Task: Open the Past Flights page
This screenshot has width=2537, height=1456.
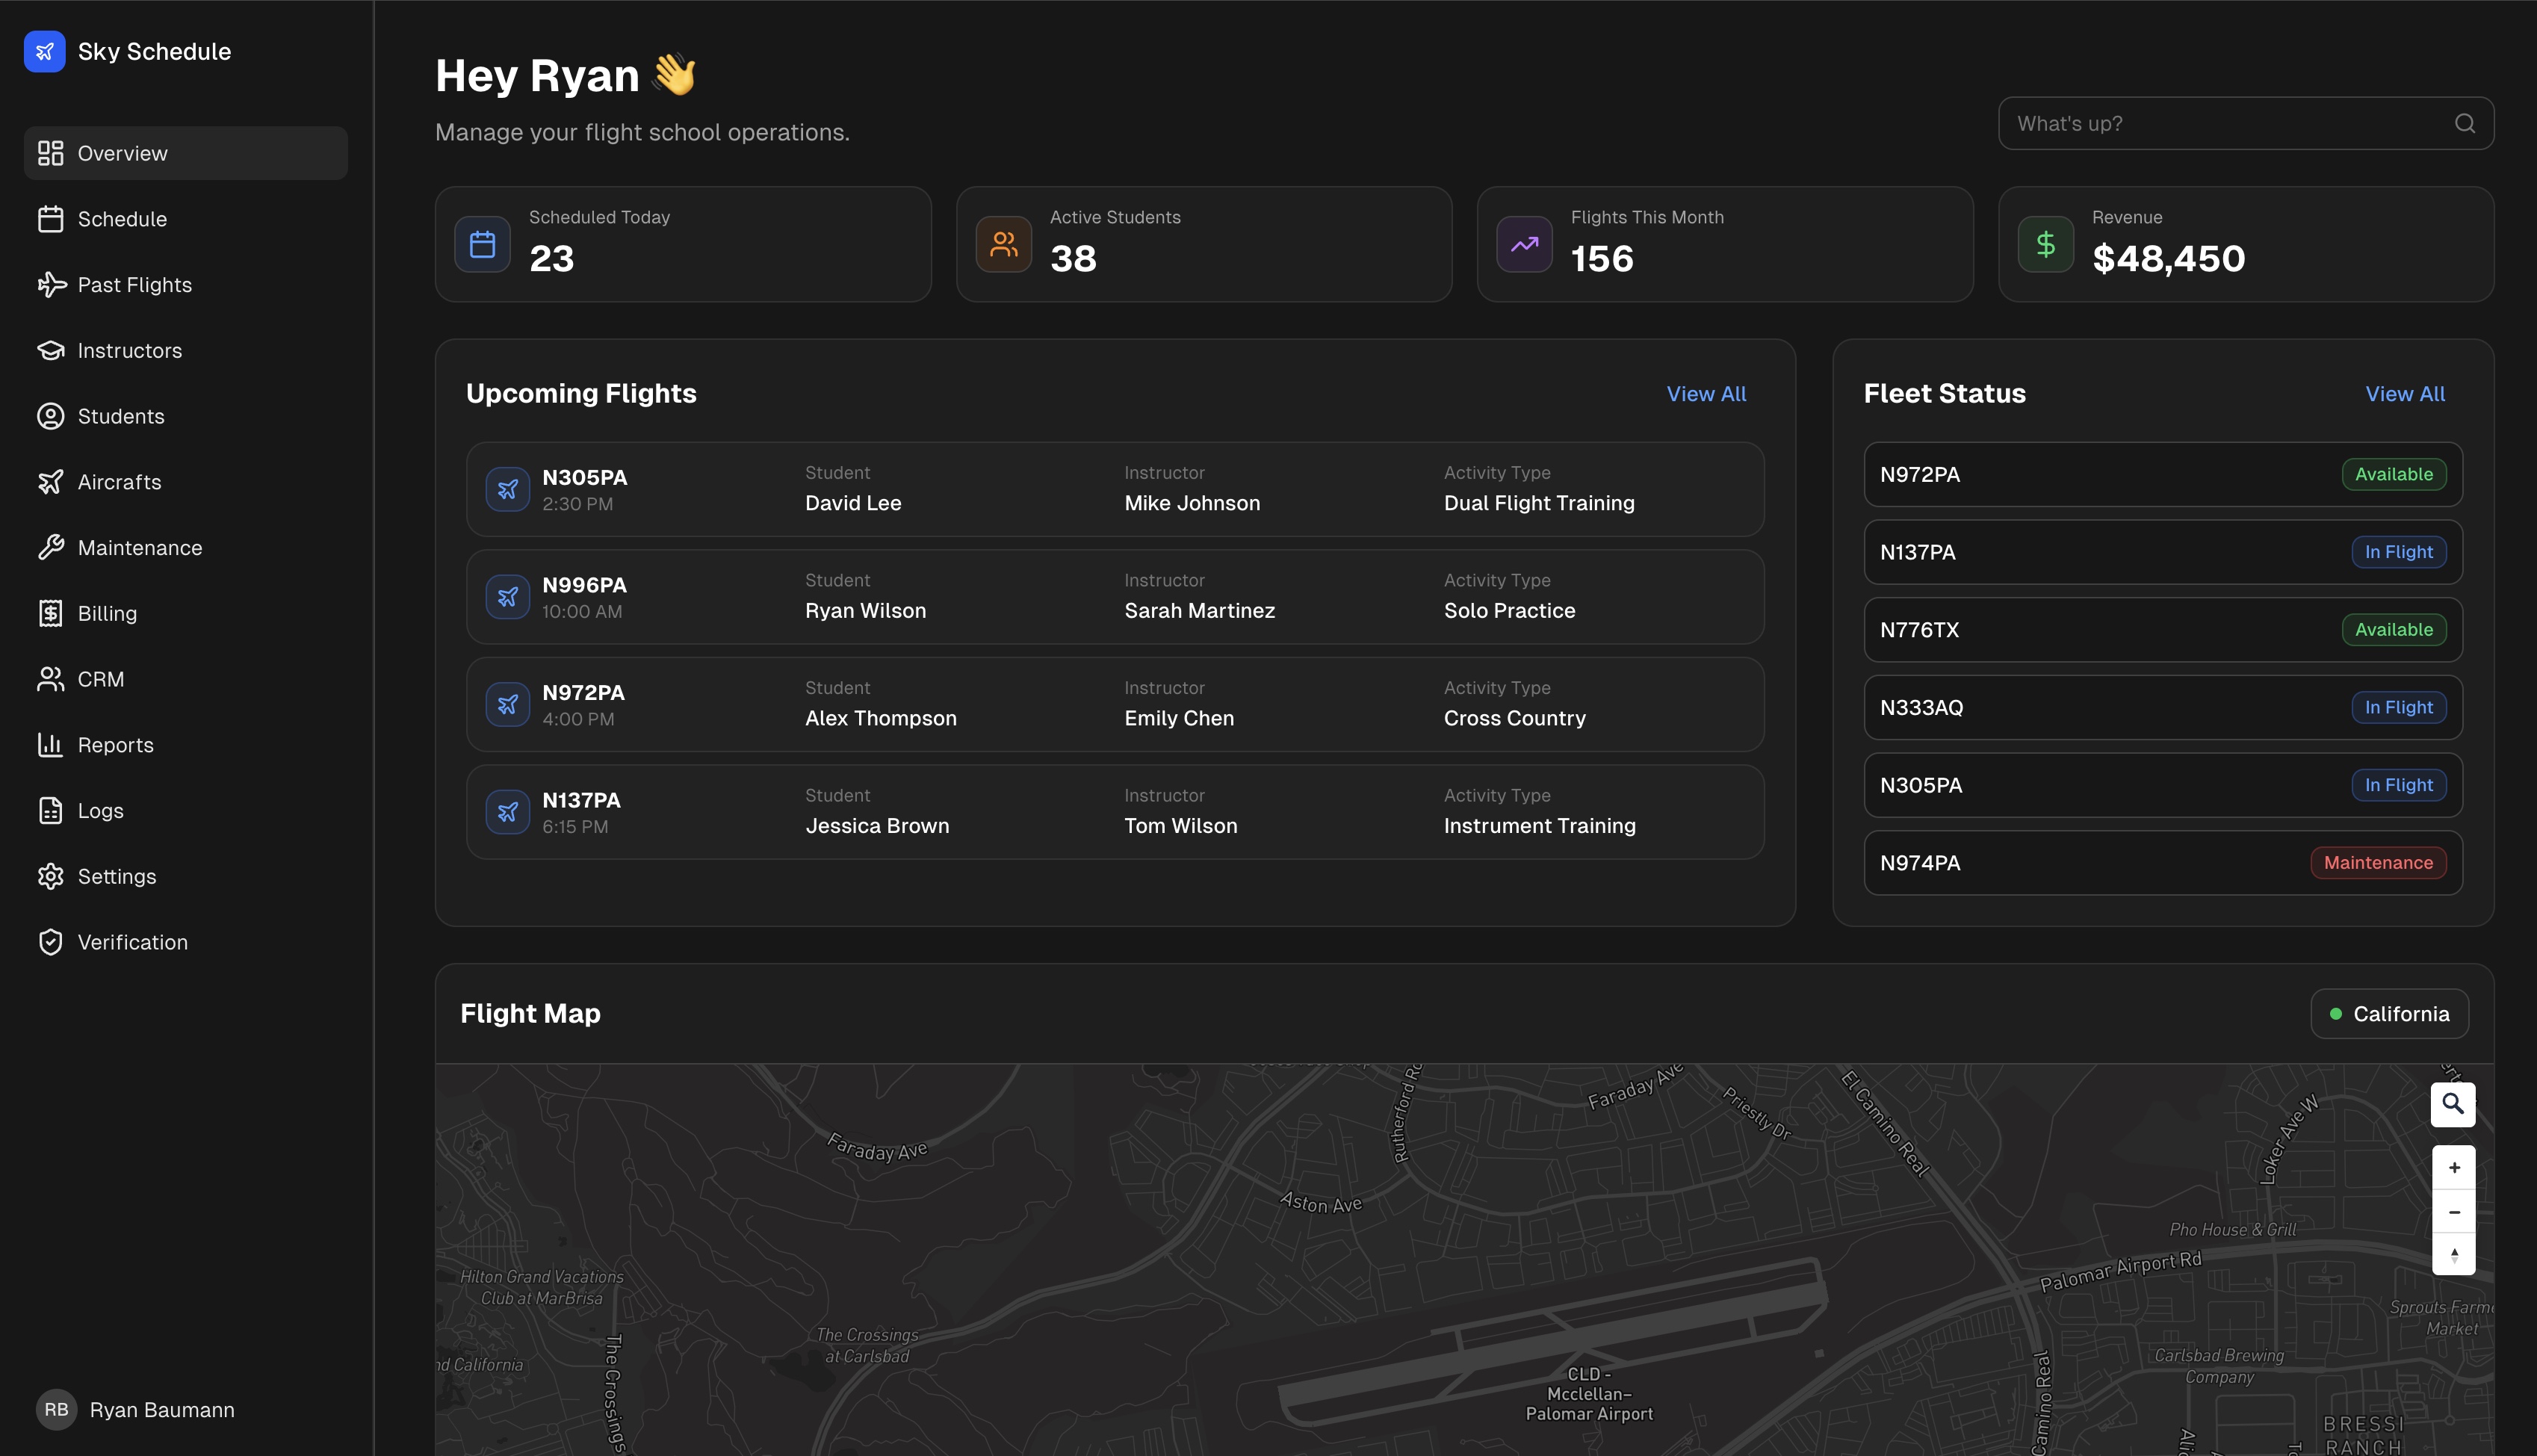Action: tap(134, 285)
